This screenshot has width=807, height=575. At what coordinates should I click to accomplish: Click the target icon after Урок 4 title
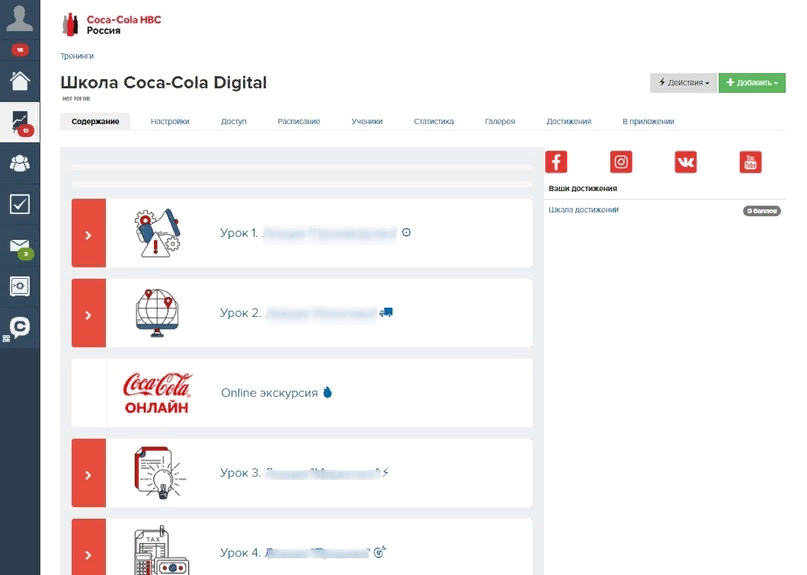tap(379, 552)
